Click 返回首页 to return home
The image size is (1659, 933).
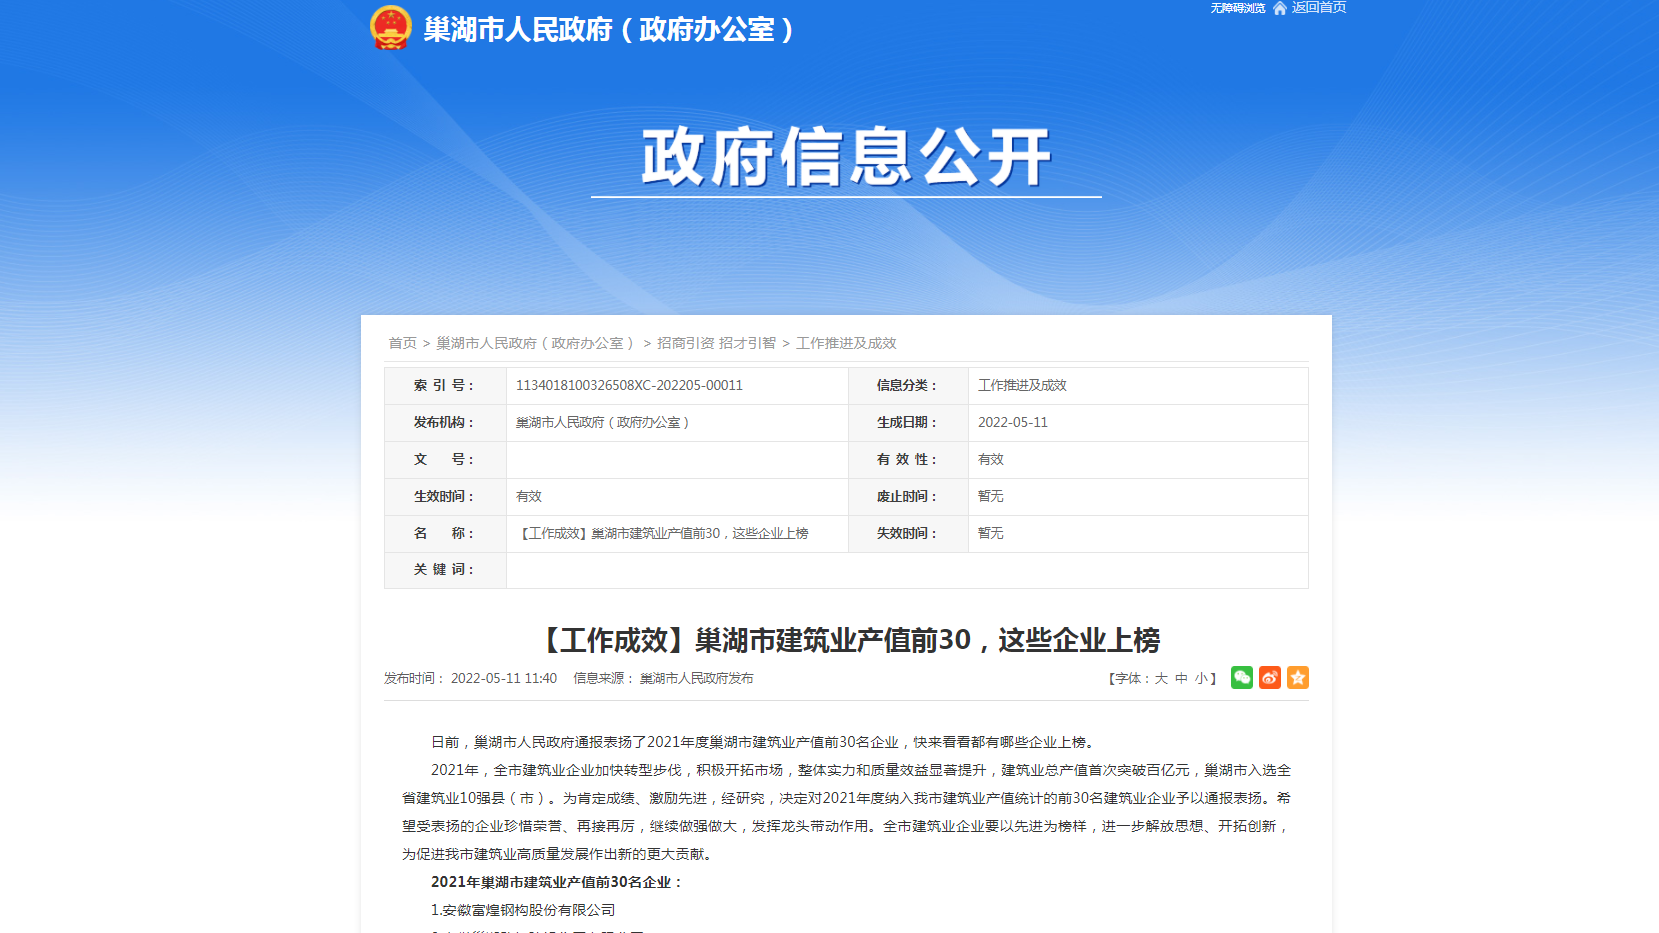pos(1318,7)
